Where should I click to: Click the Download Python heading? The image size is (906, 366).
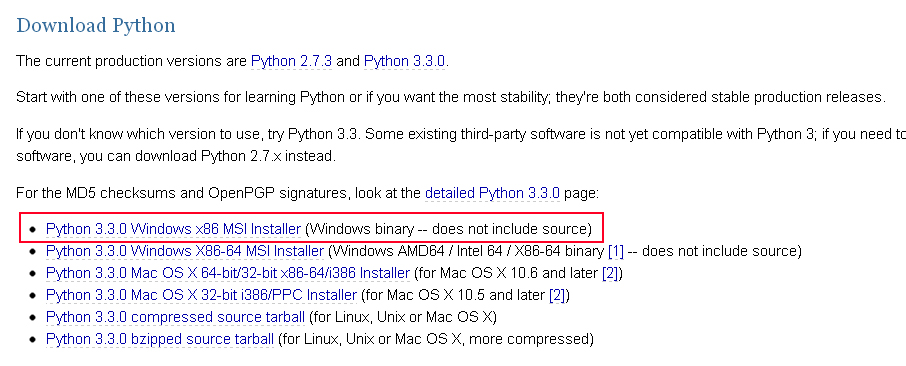[96, 25]
